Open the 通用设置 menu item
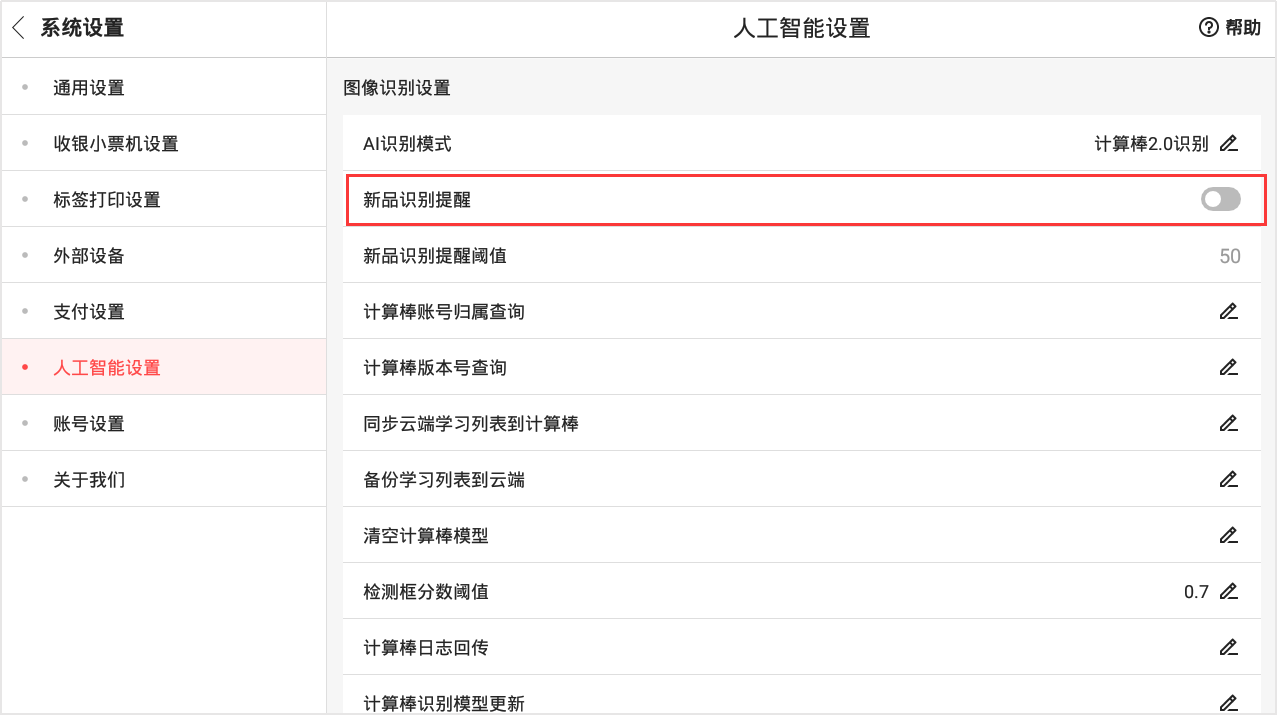1278x716 pixels. (89, 88)
